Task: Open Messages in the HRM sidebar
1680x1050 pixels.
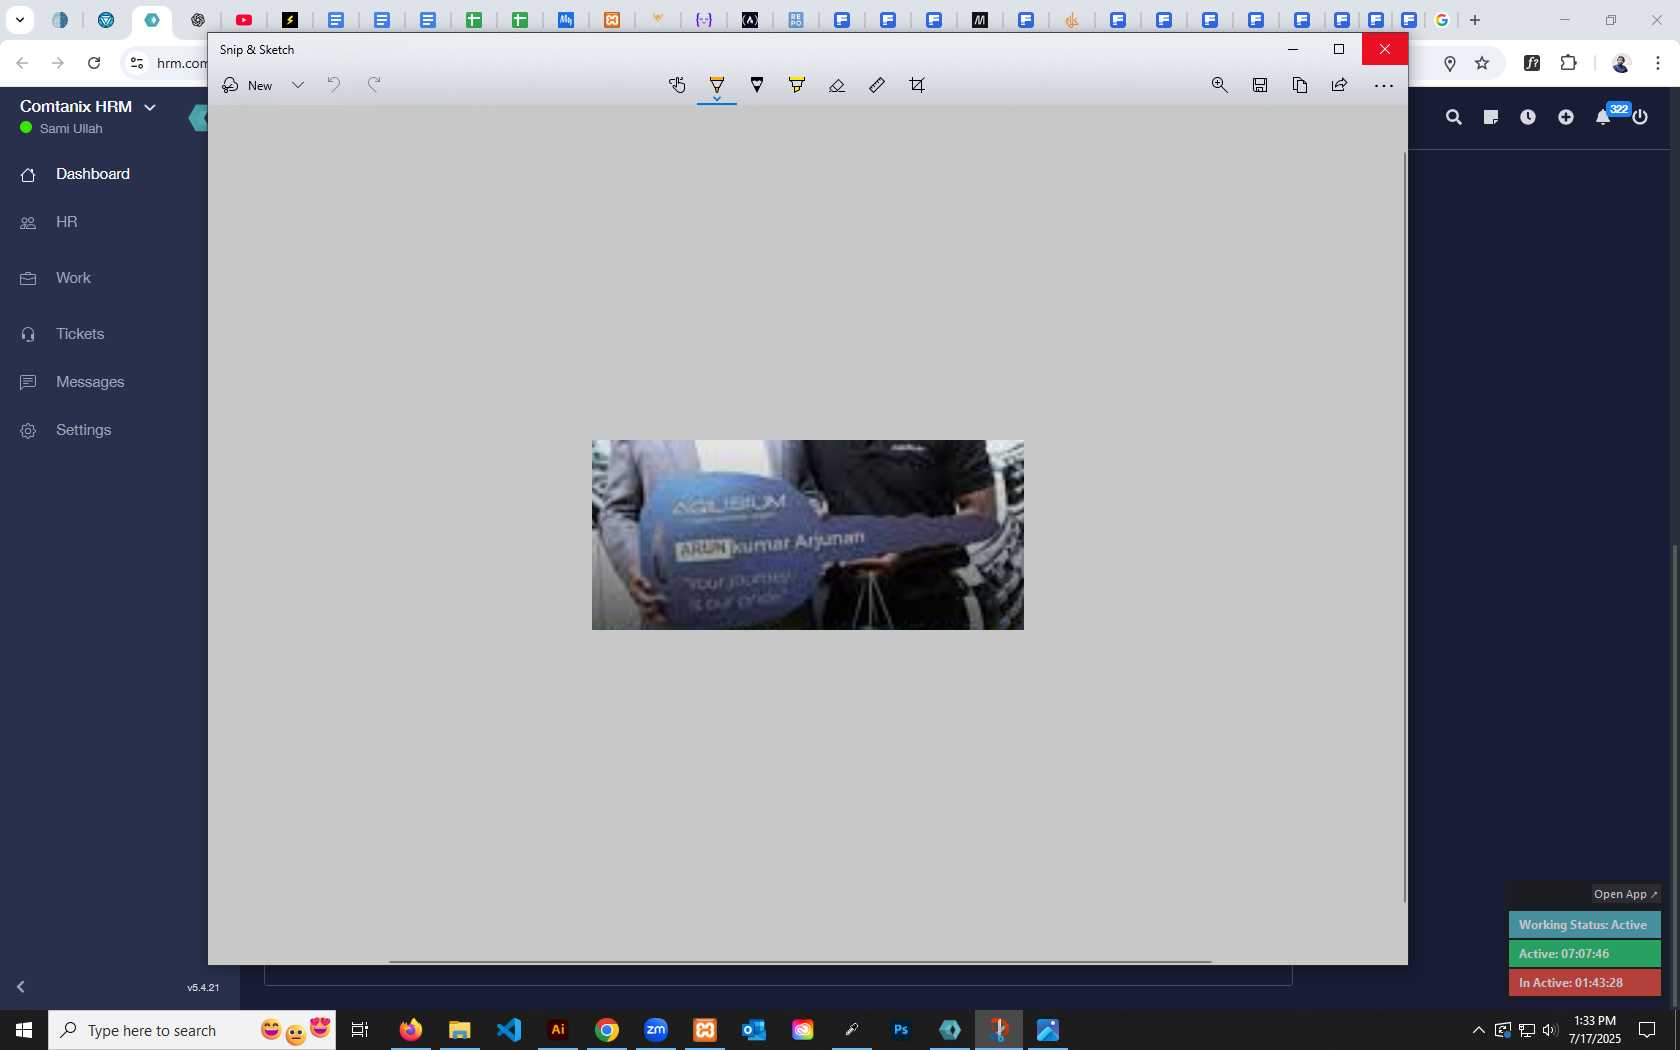Action: [90, 382]
